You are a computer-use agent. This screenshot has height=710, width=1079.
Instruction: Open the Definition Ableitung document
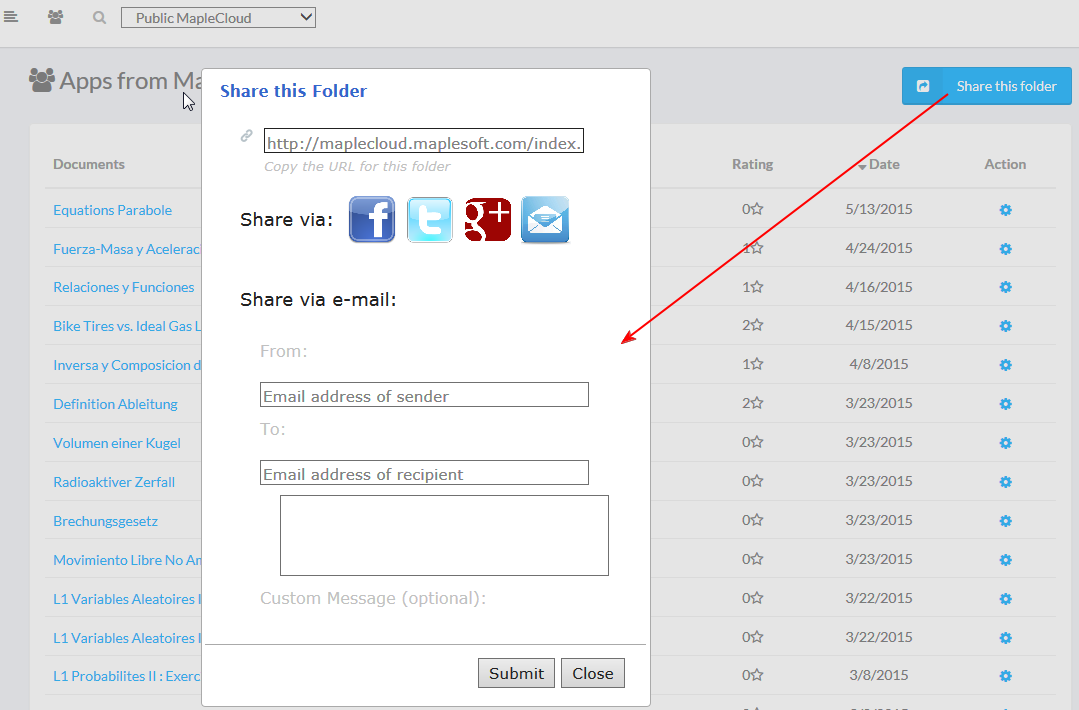tap(116, 404)
